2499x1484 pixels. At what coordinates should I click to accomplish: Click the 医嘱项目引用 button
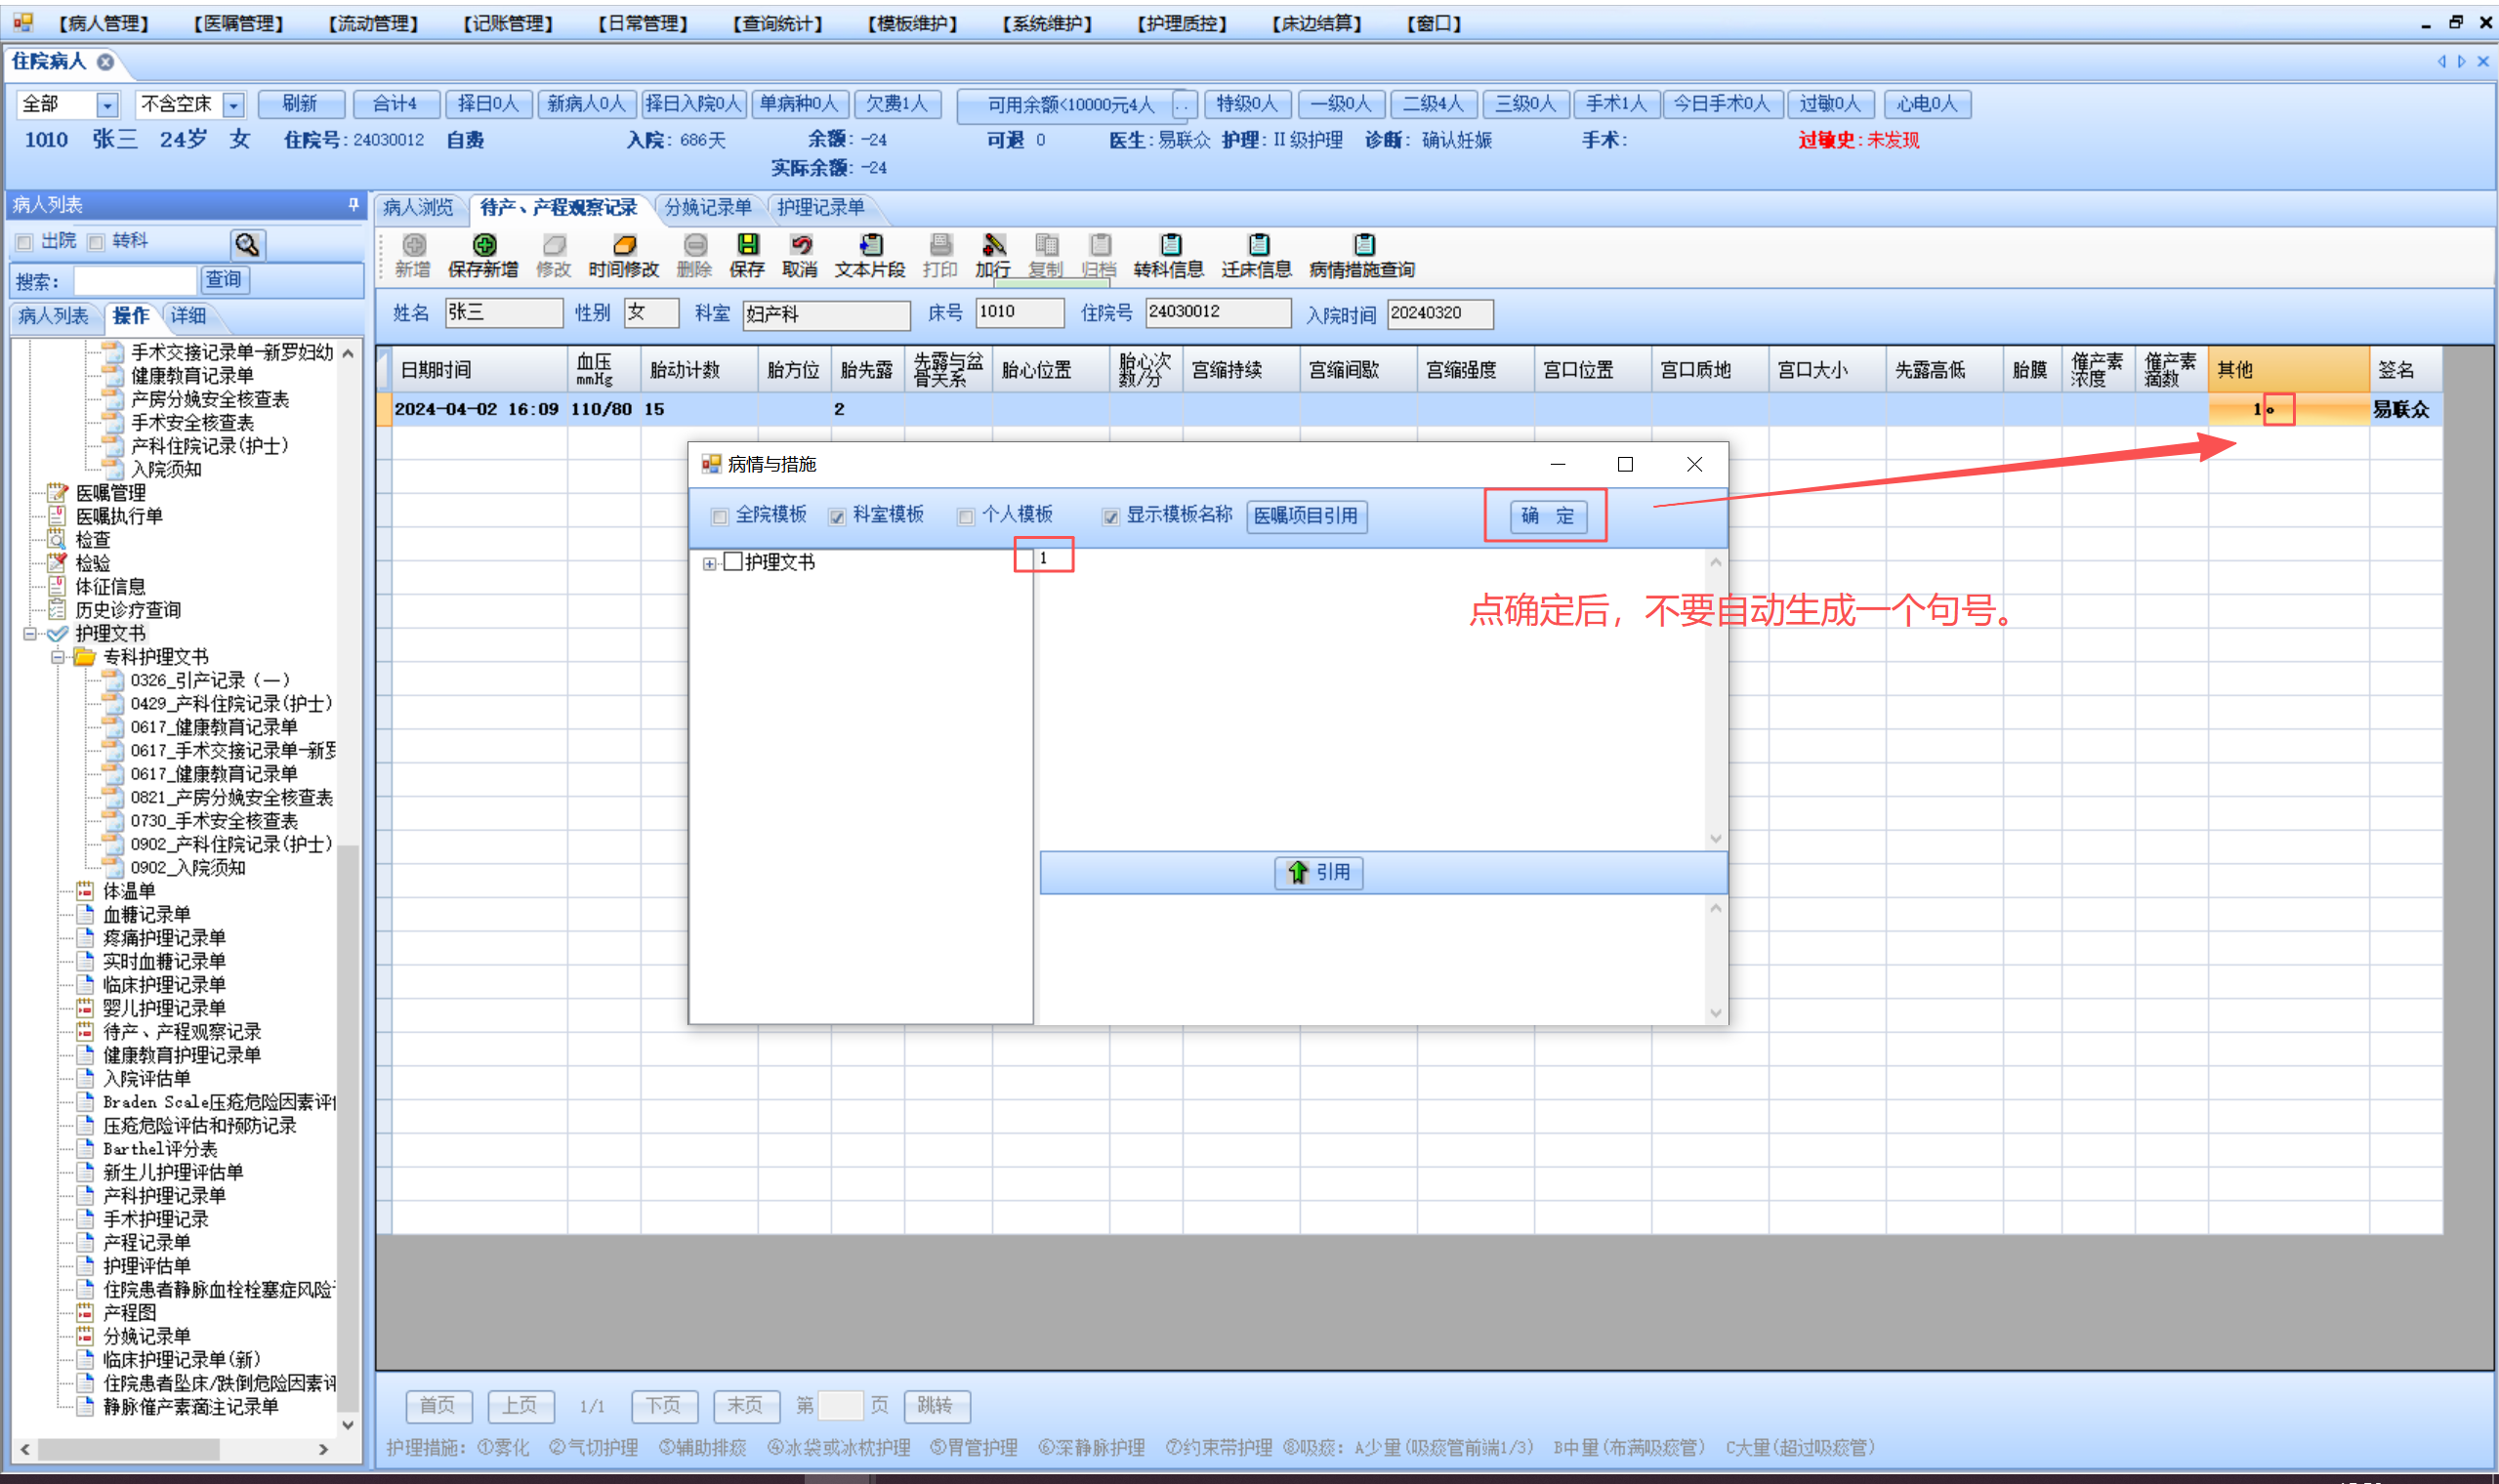[x=1306, y=516]
